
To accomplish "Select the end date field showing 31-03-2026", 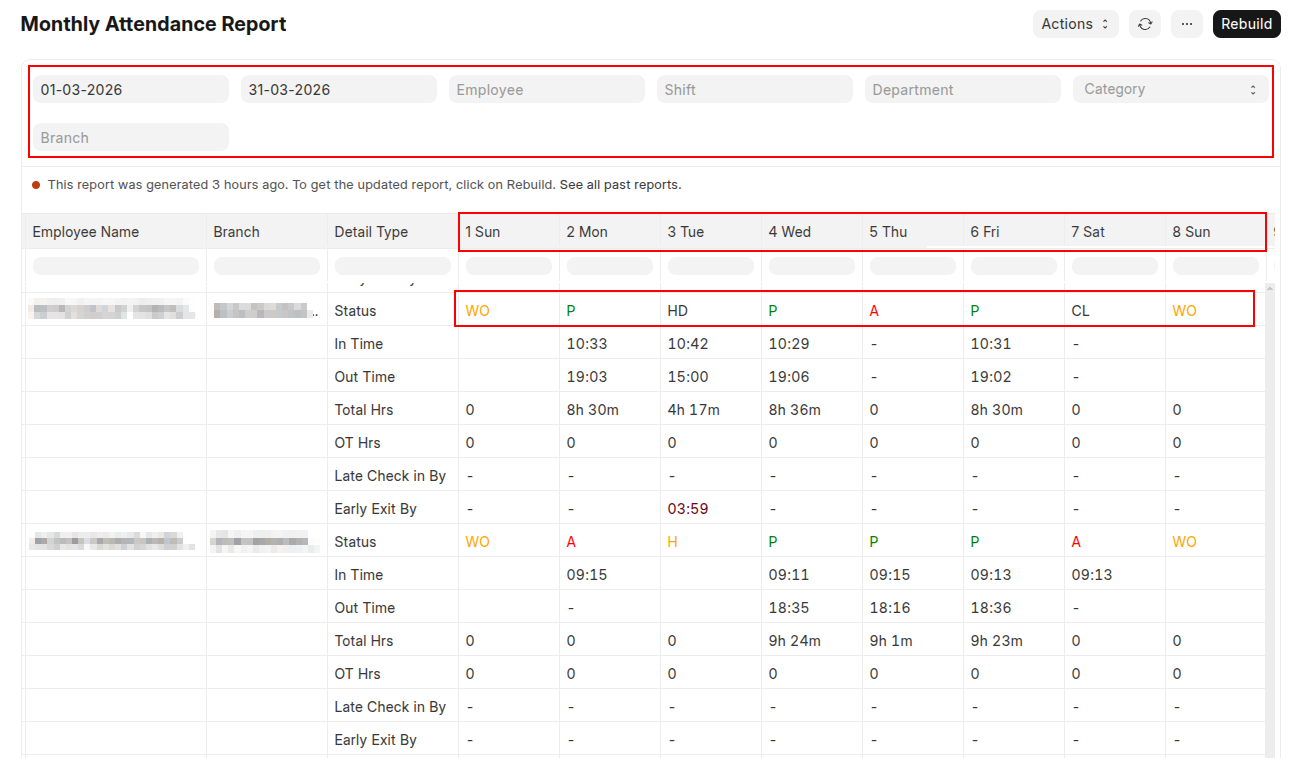I will tap(338, 89).
